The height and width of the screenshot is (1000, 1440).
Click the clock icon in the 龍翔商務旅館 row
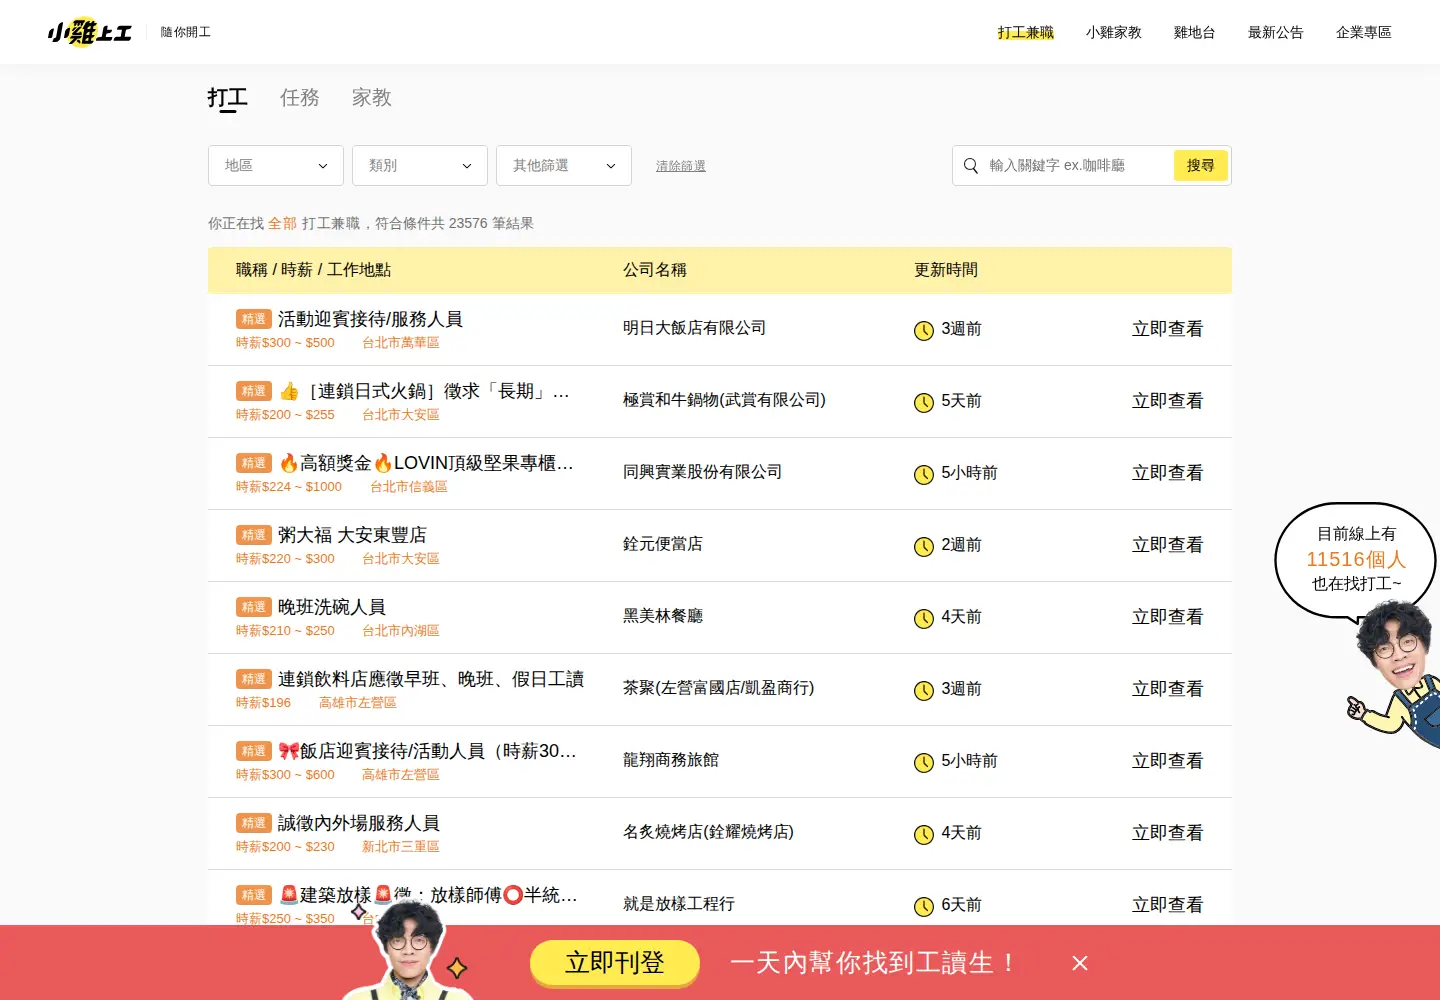coord(924,762)
